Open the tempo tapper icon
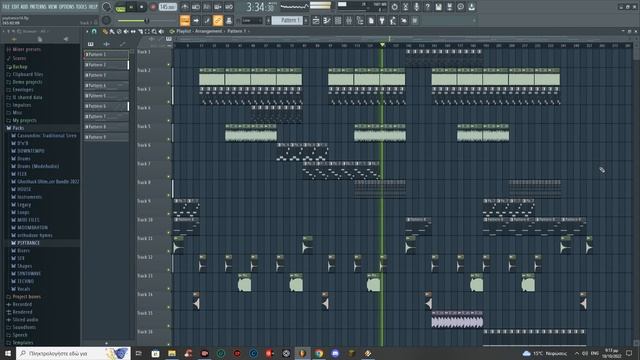640x360 pixels. pos(393,20)
